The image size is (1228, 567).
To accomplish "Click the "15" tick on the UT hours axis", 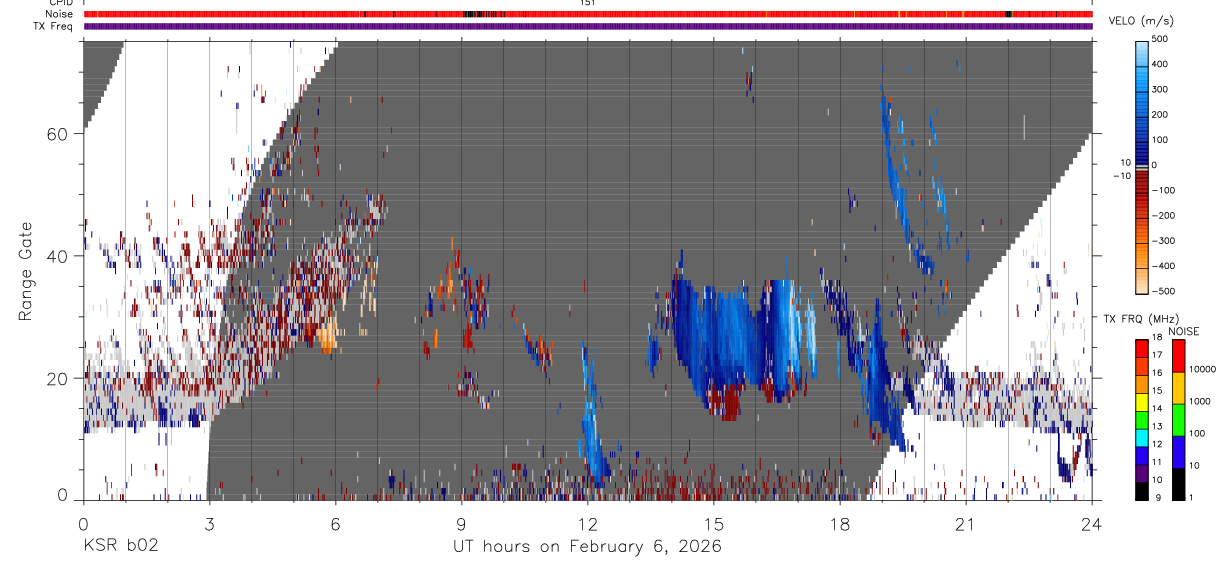I will click(713, 524).
